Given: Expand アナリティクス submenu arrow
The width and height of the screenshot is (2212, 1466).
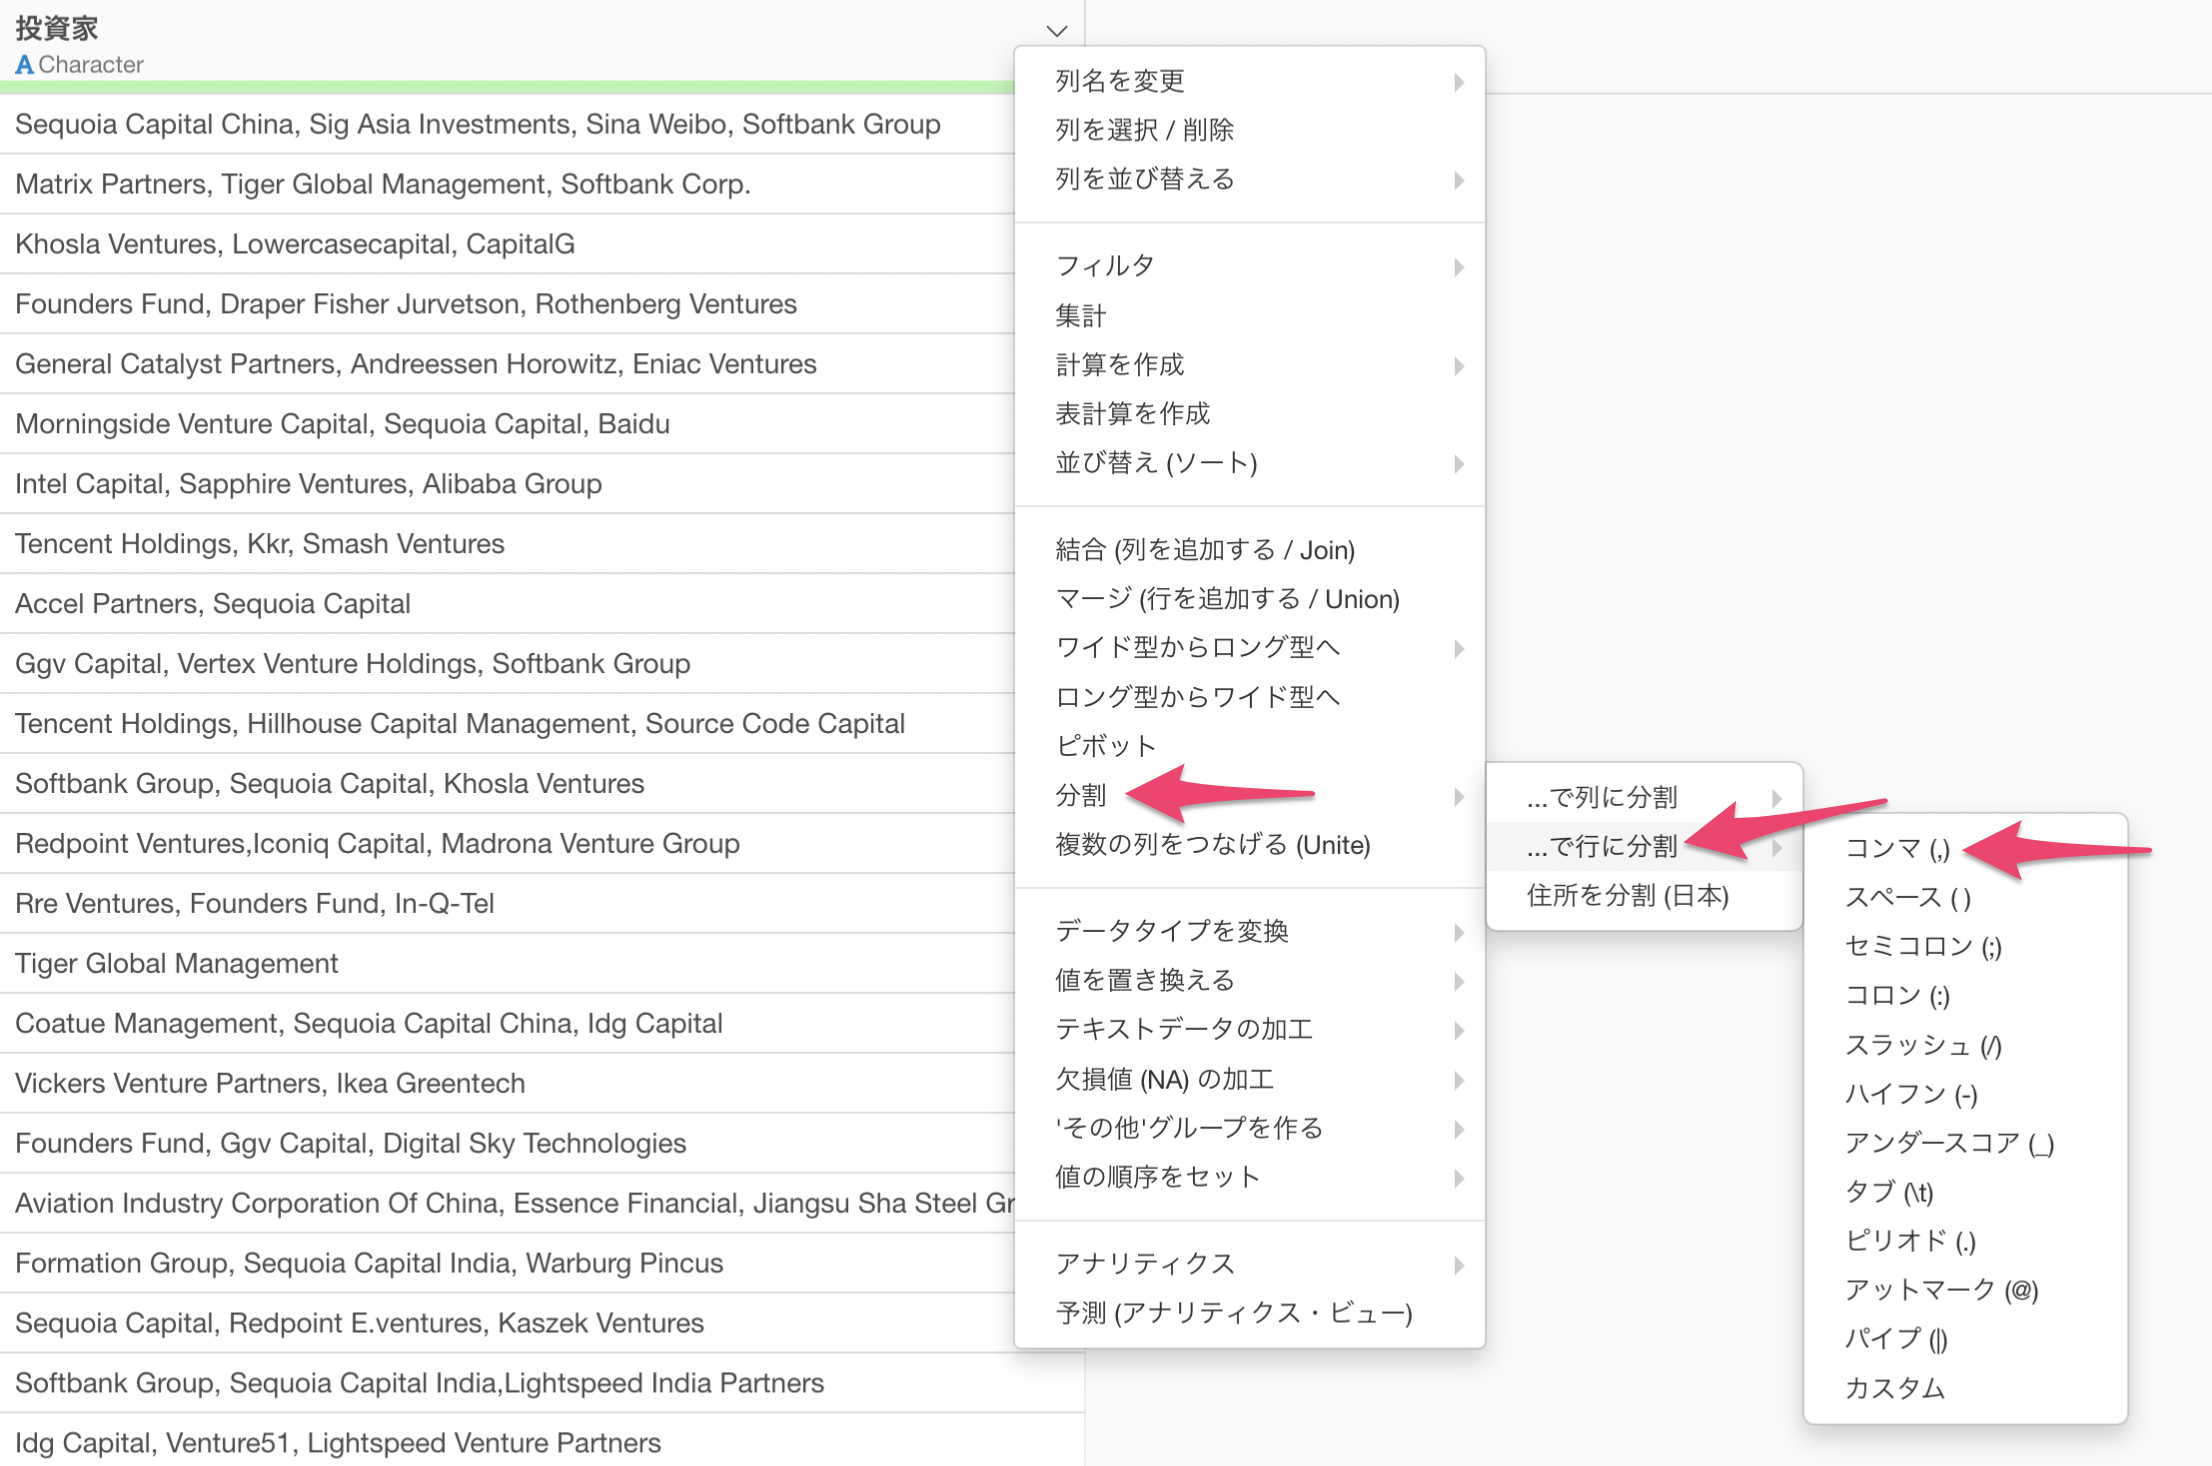Looking at the screenshot, I should 1459,1265.
